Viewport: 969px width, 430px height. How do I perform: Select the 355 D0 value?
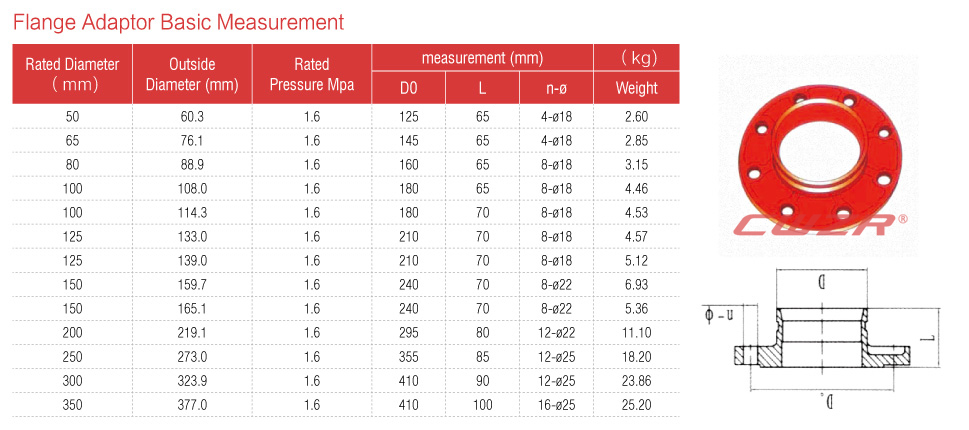[408, 357]
